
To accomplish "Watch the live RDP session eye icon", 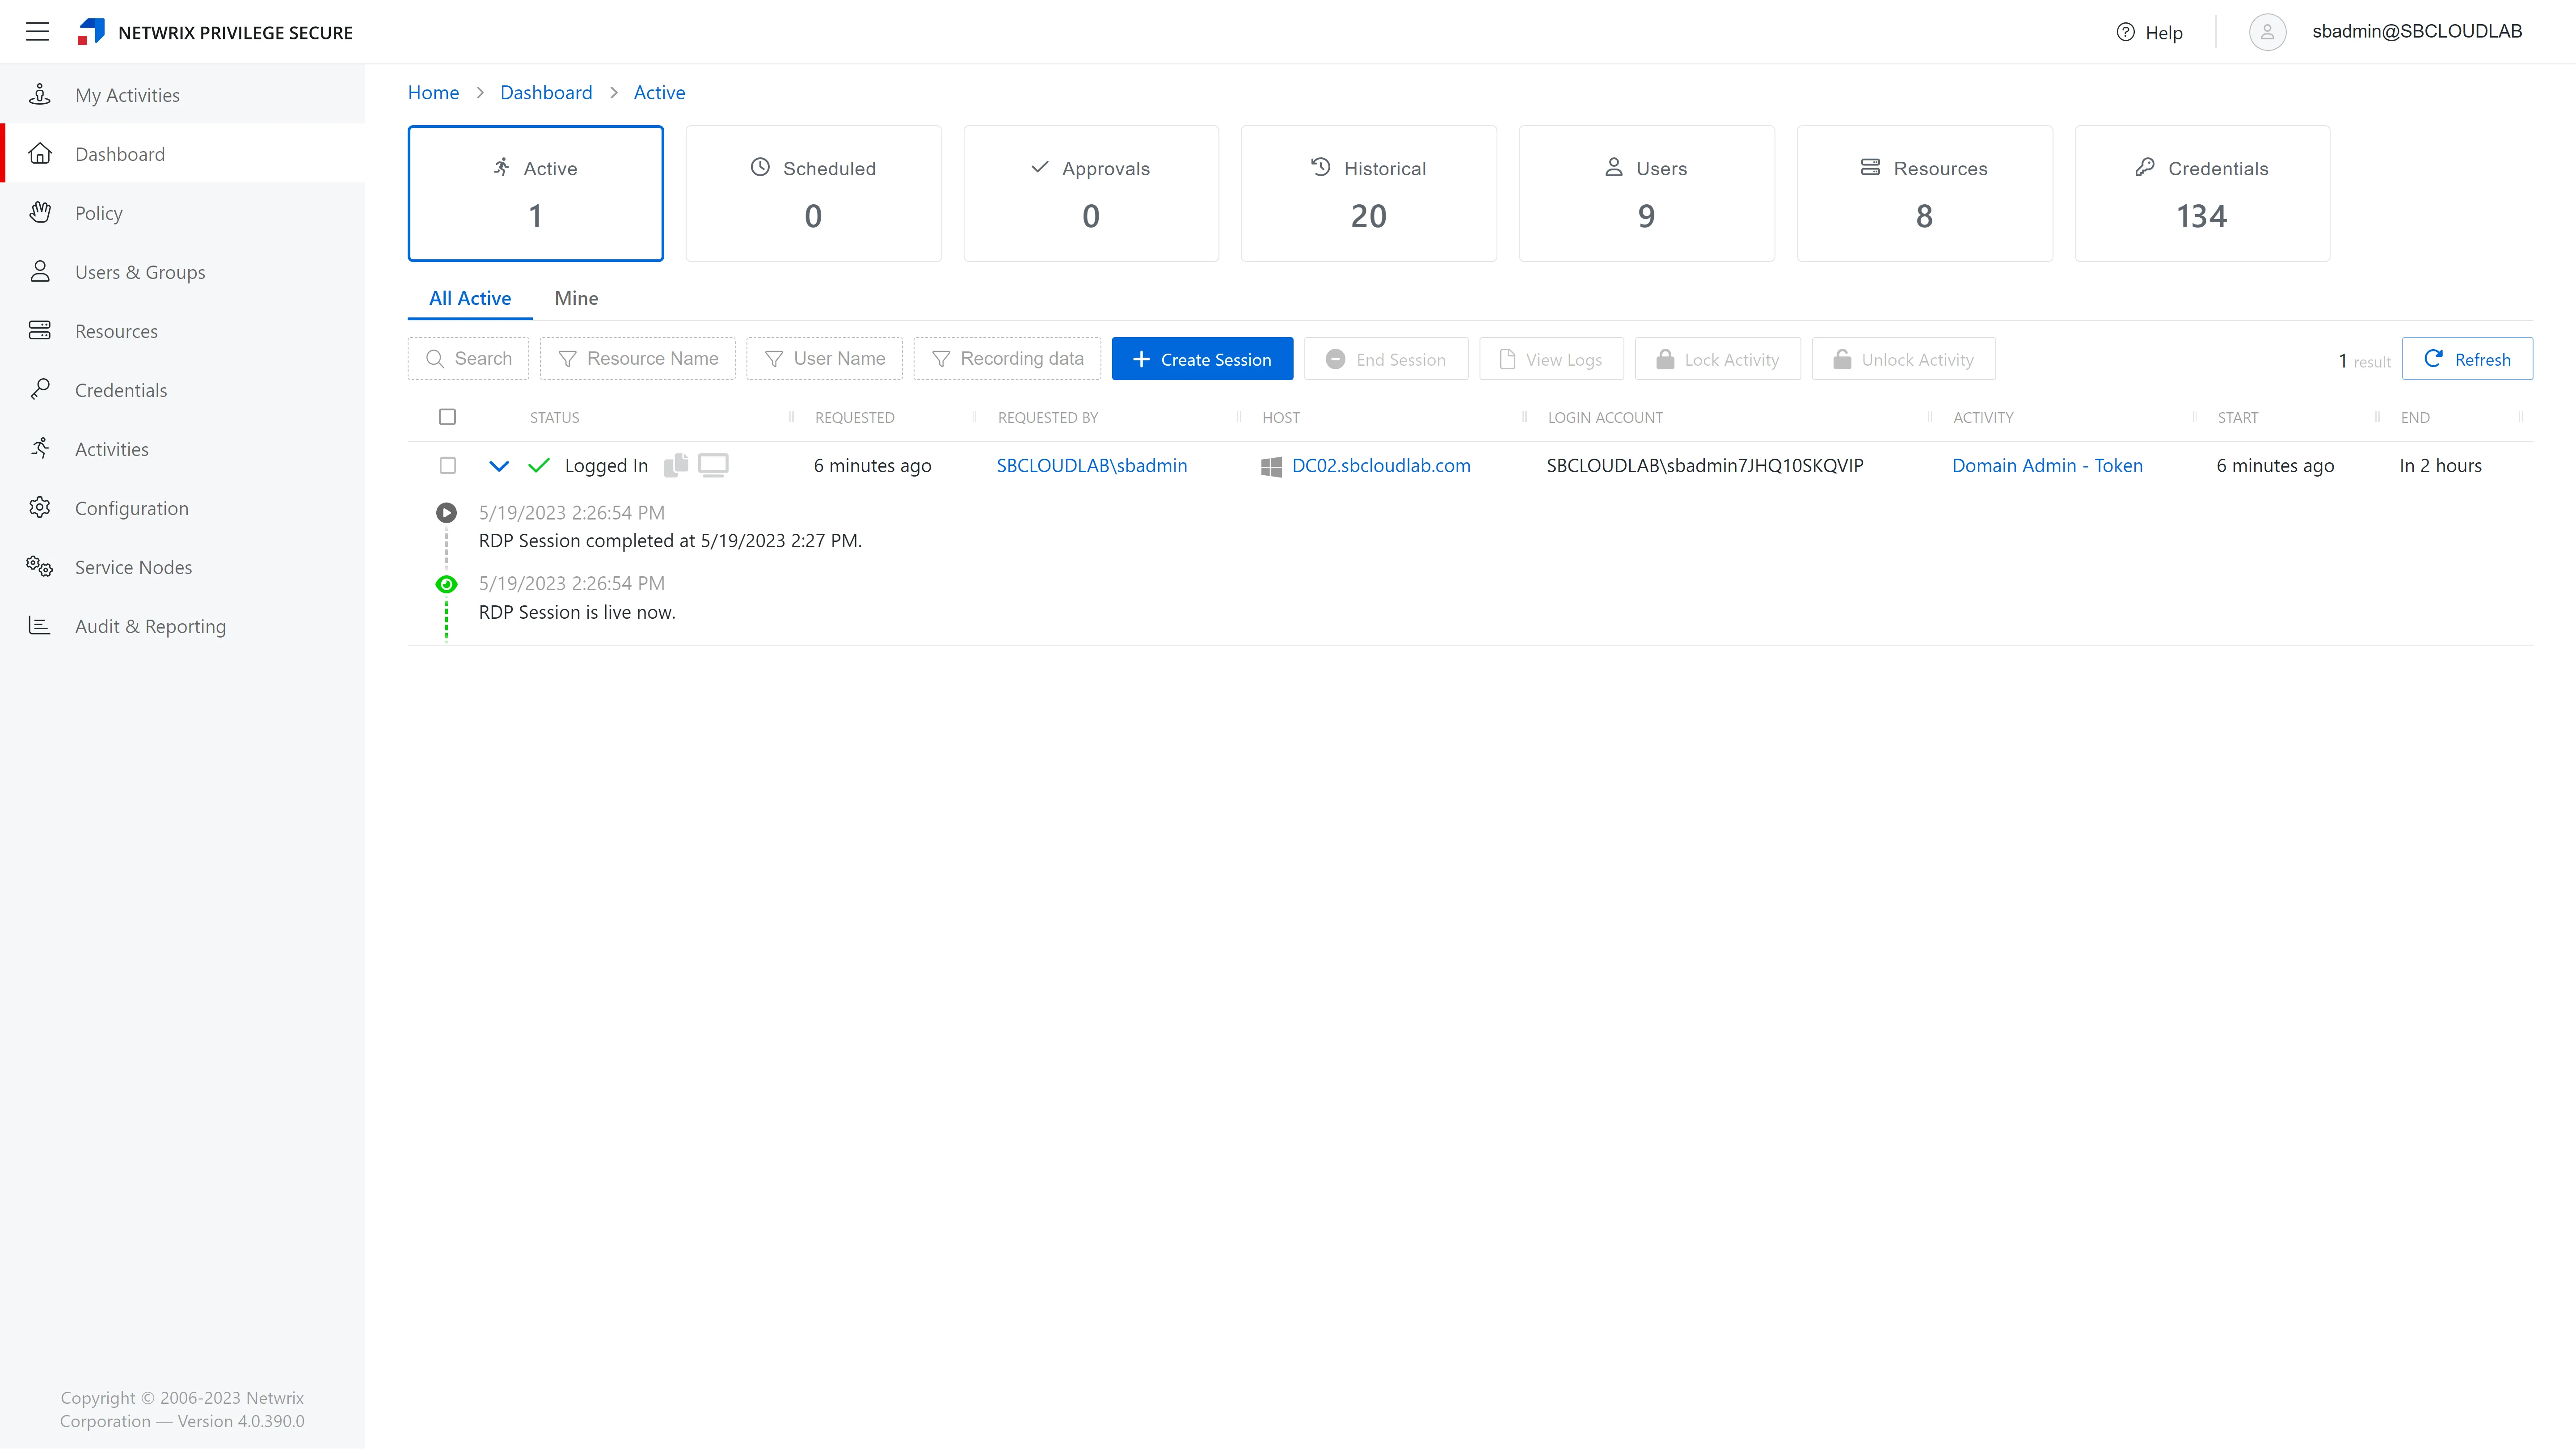I will tap(447, 584).
